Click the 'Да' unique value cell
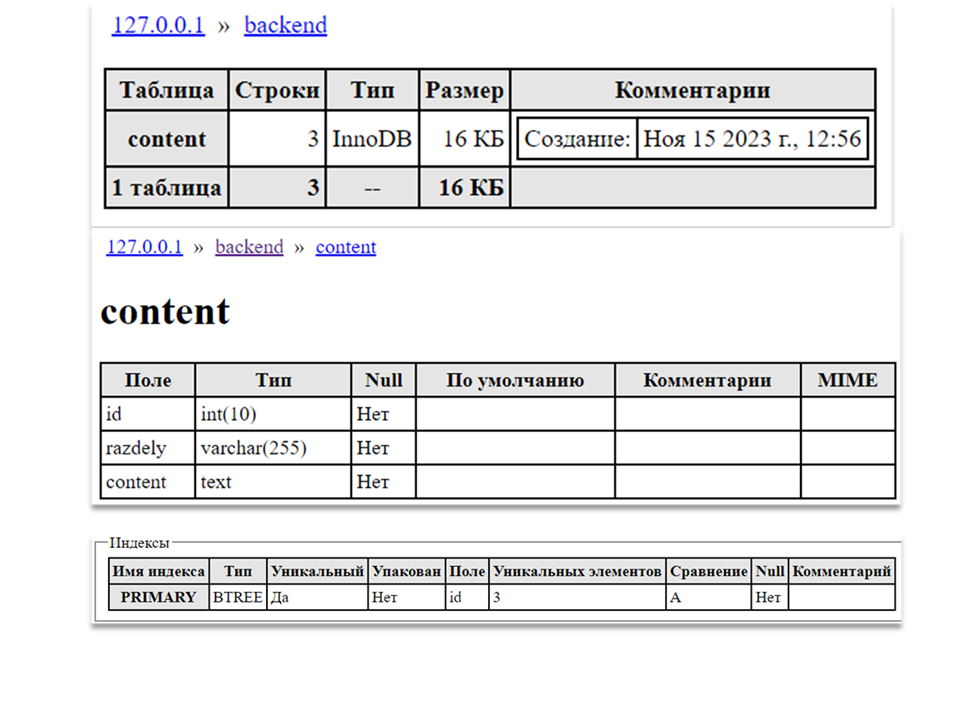 (x=317, y=597)
